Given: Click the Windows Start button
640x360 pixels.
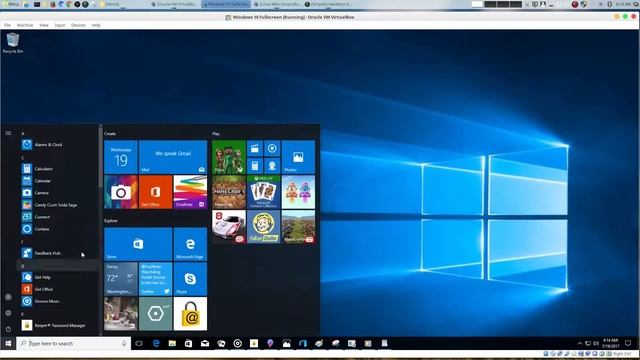Looking at the screenshot, I should (x=8, y=343).
